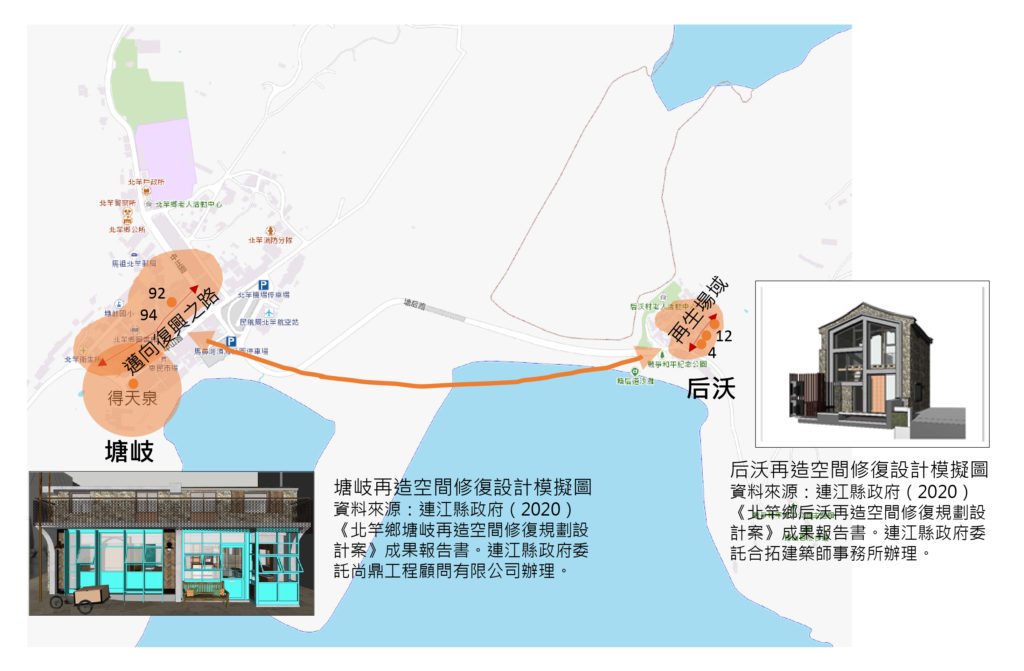Click the 北竿機場停車場 map label
Viewport: 1024px width, 671px height.
tap(263, 295)
